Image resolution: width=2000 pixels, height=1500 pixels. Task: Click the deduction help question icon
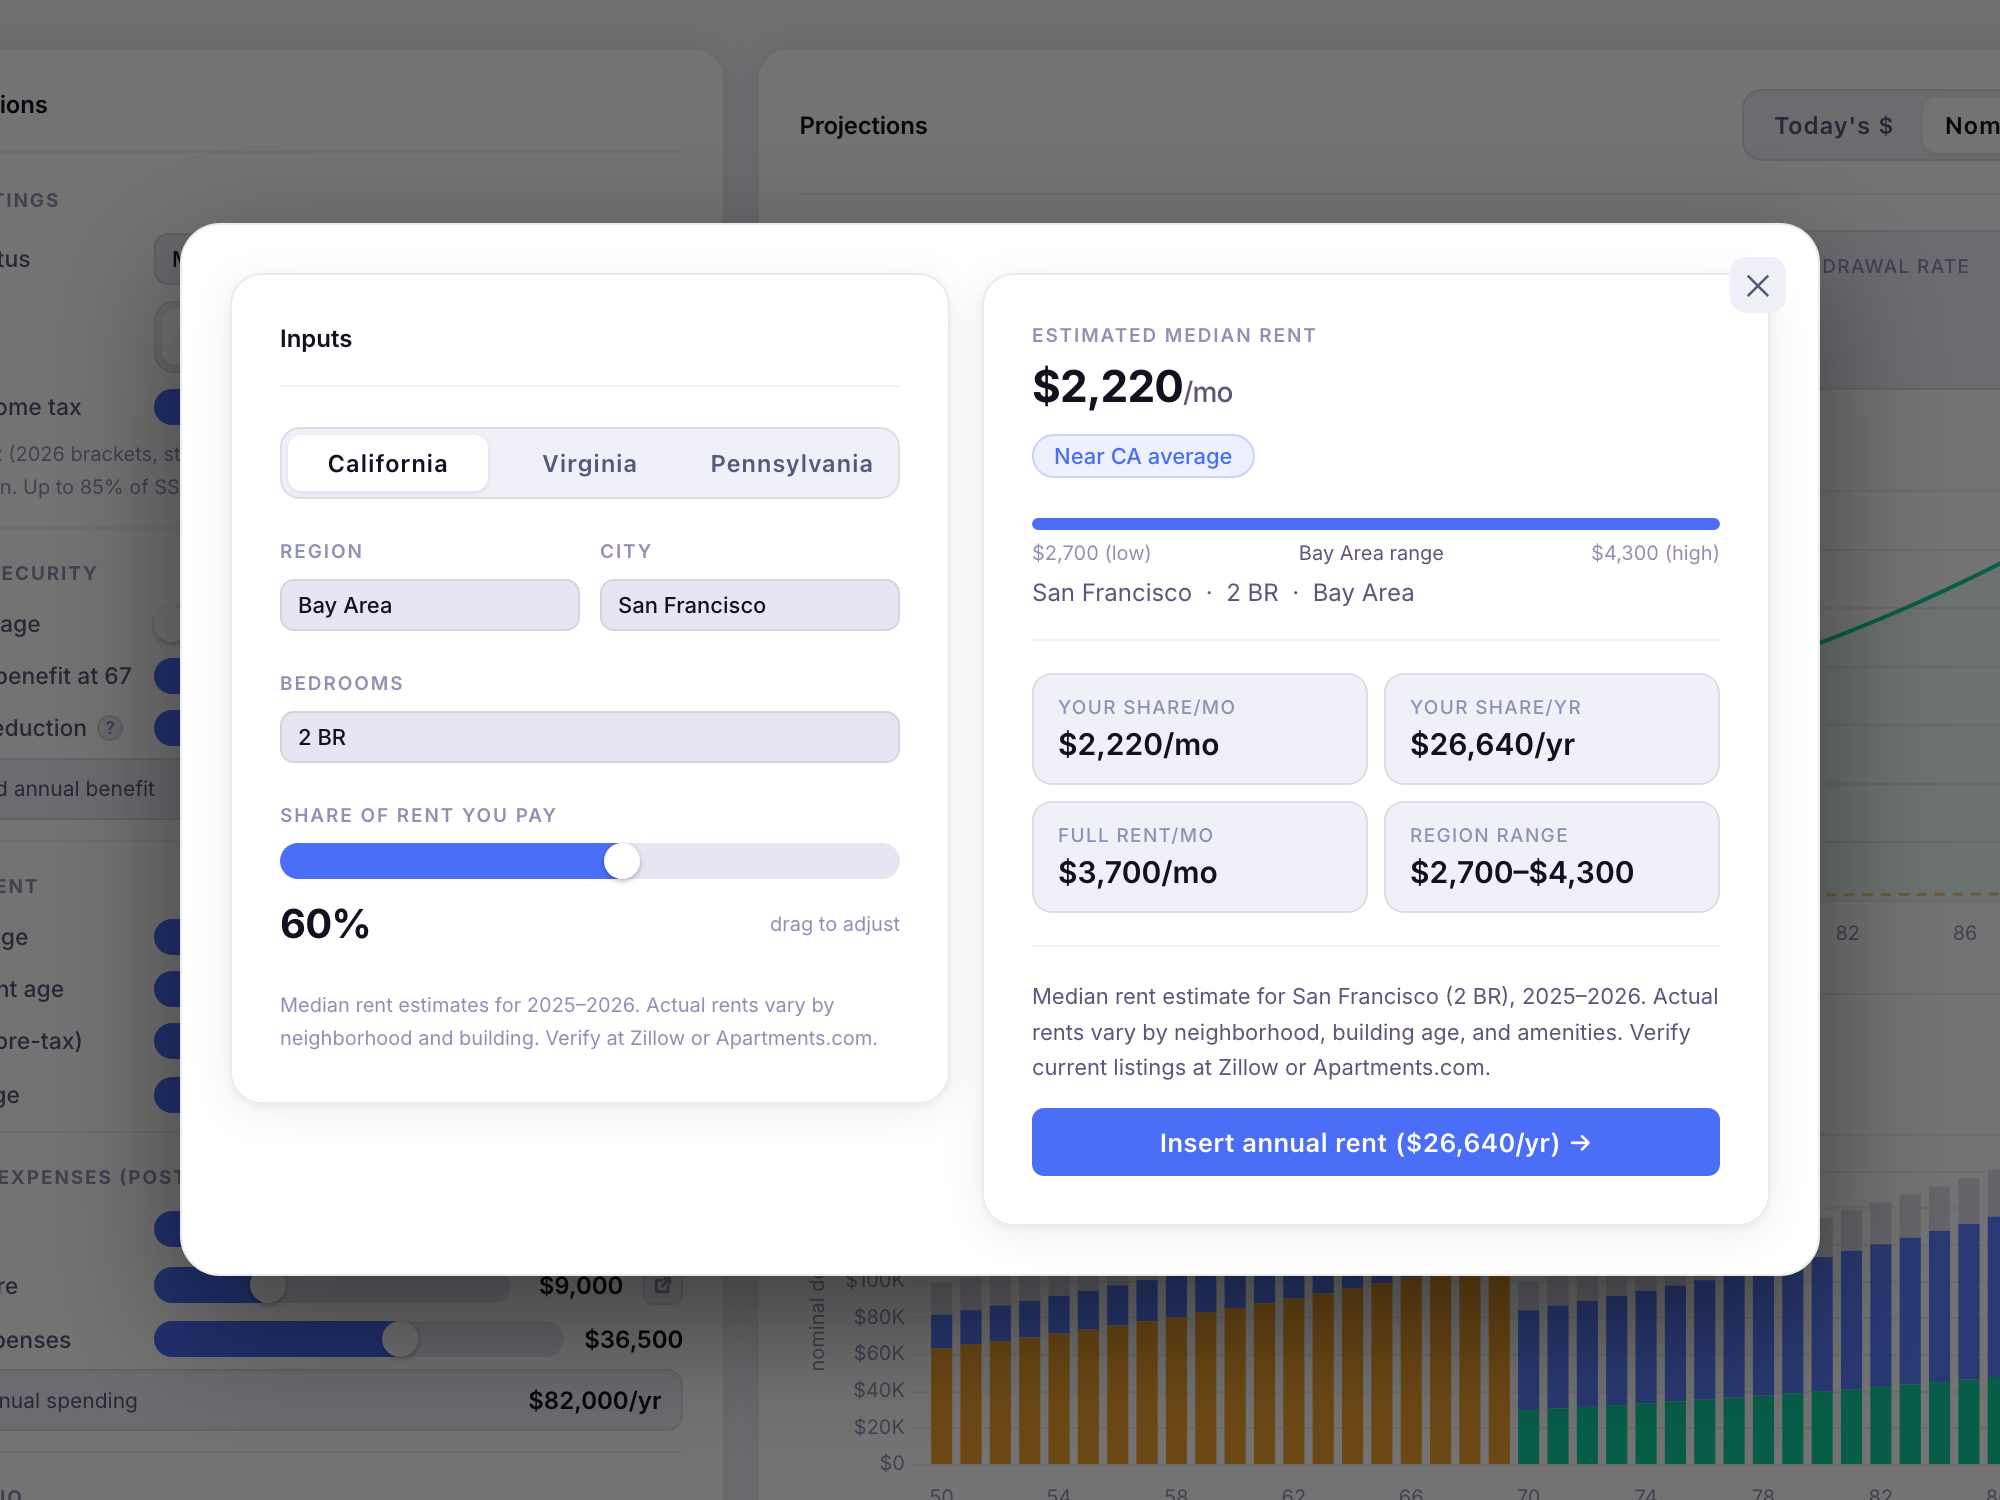tap(110, 728)
